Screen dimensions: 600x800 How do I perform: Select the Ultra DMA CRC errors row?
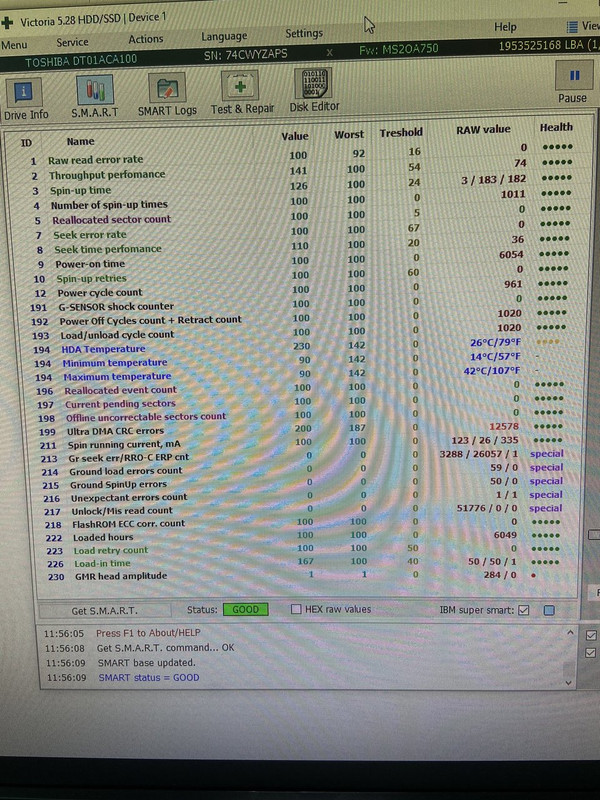[301, 429]
